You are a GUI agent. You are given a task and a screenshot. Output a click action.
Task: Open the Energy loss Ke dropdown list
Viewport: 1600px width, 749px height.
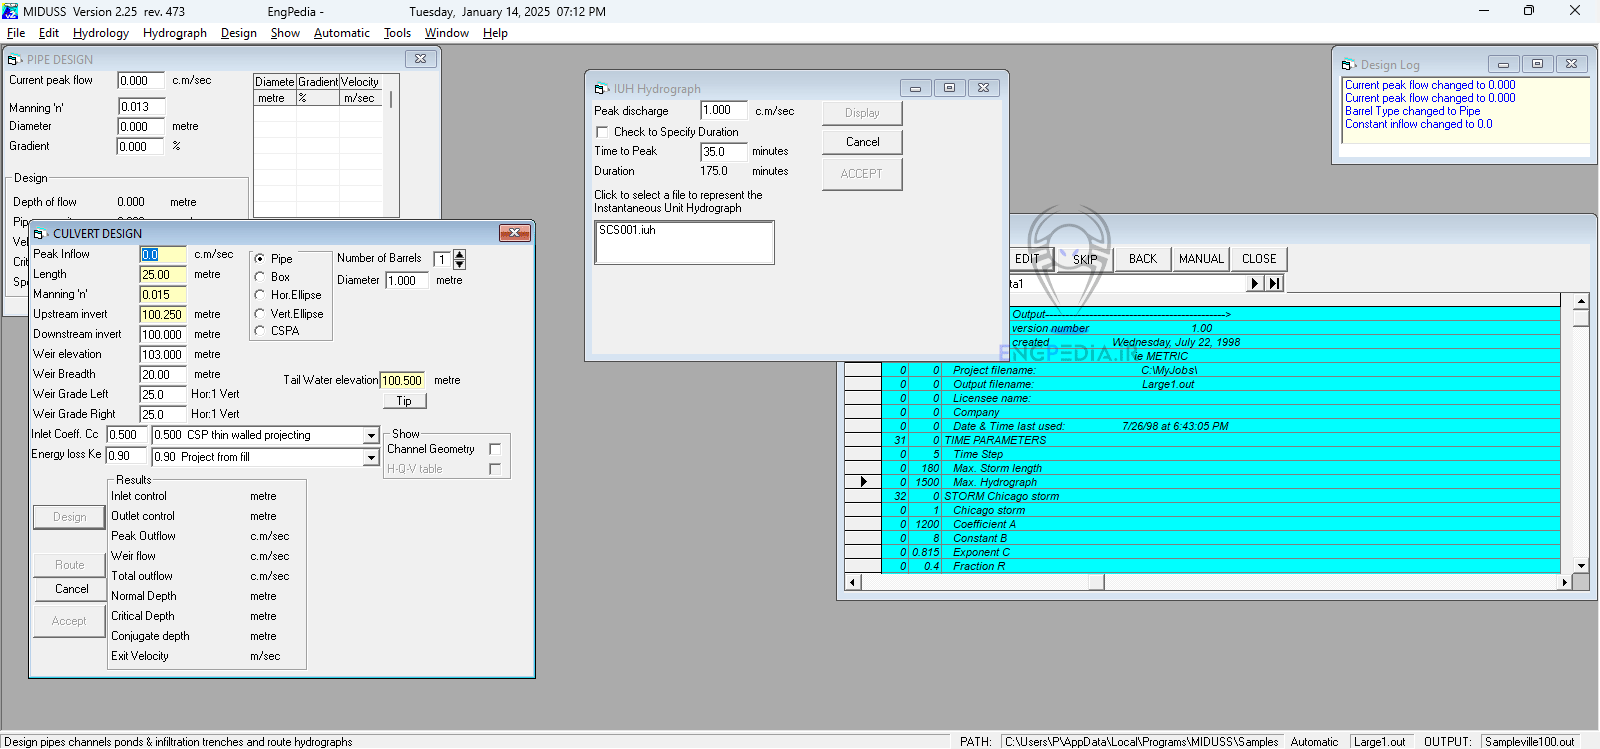tap(371, 458)
